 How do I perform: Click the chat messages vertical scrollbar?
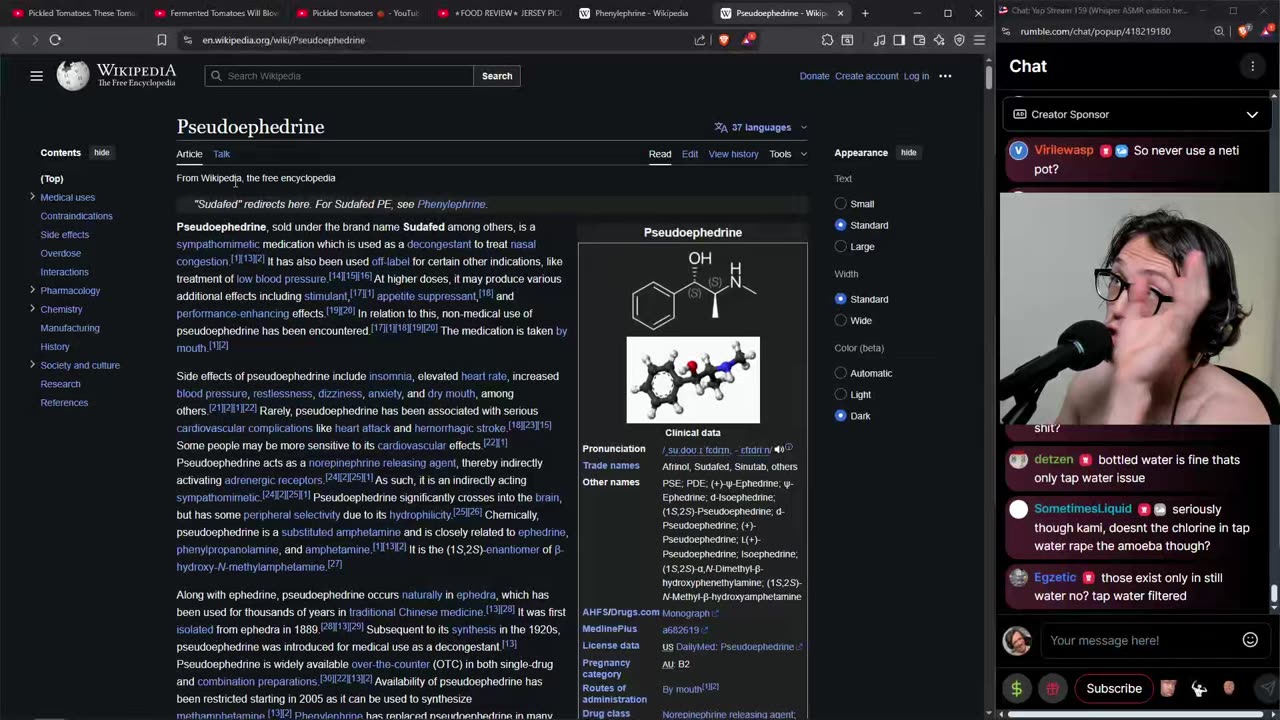(1274, 594)
